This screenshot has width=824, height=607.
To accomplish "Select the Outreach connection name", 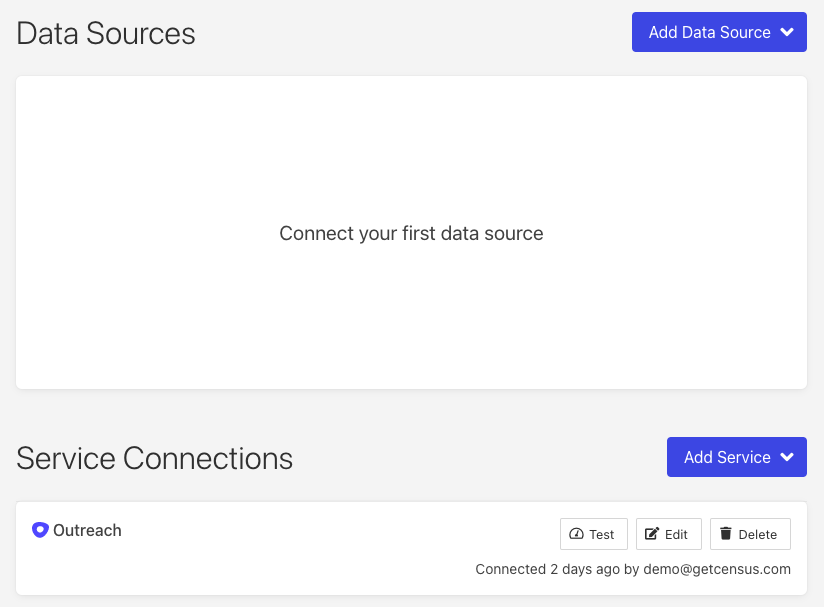I will 87,530.
